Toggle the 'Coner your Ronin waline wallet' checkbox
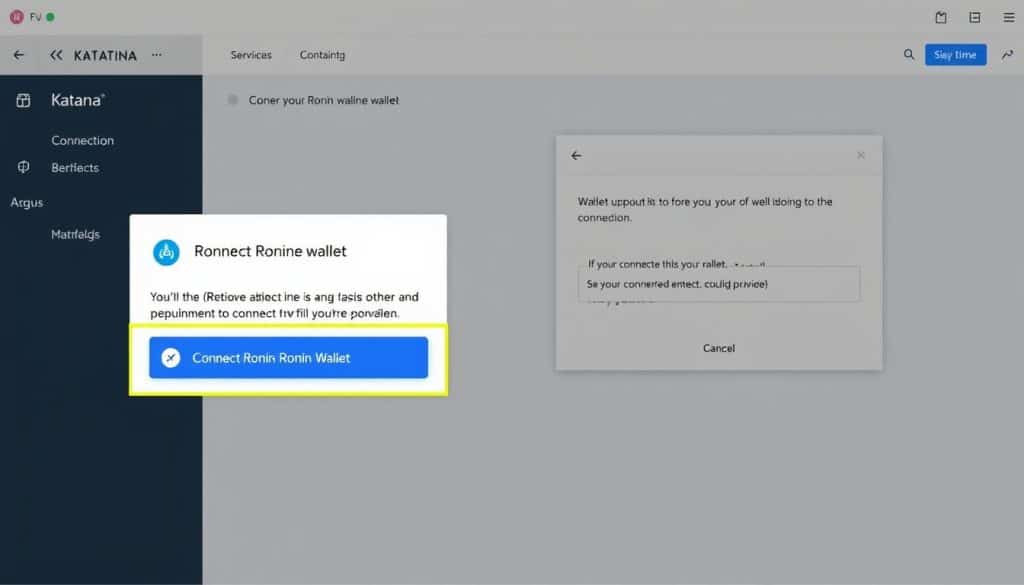Viewport: 1024px width, 585px height. (232, 100)
